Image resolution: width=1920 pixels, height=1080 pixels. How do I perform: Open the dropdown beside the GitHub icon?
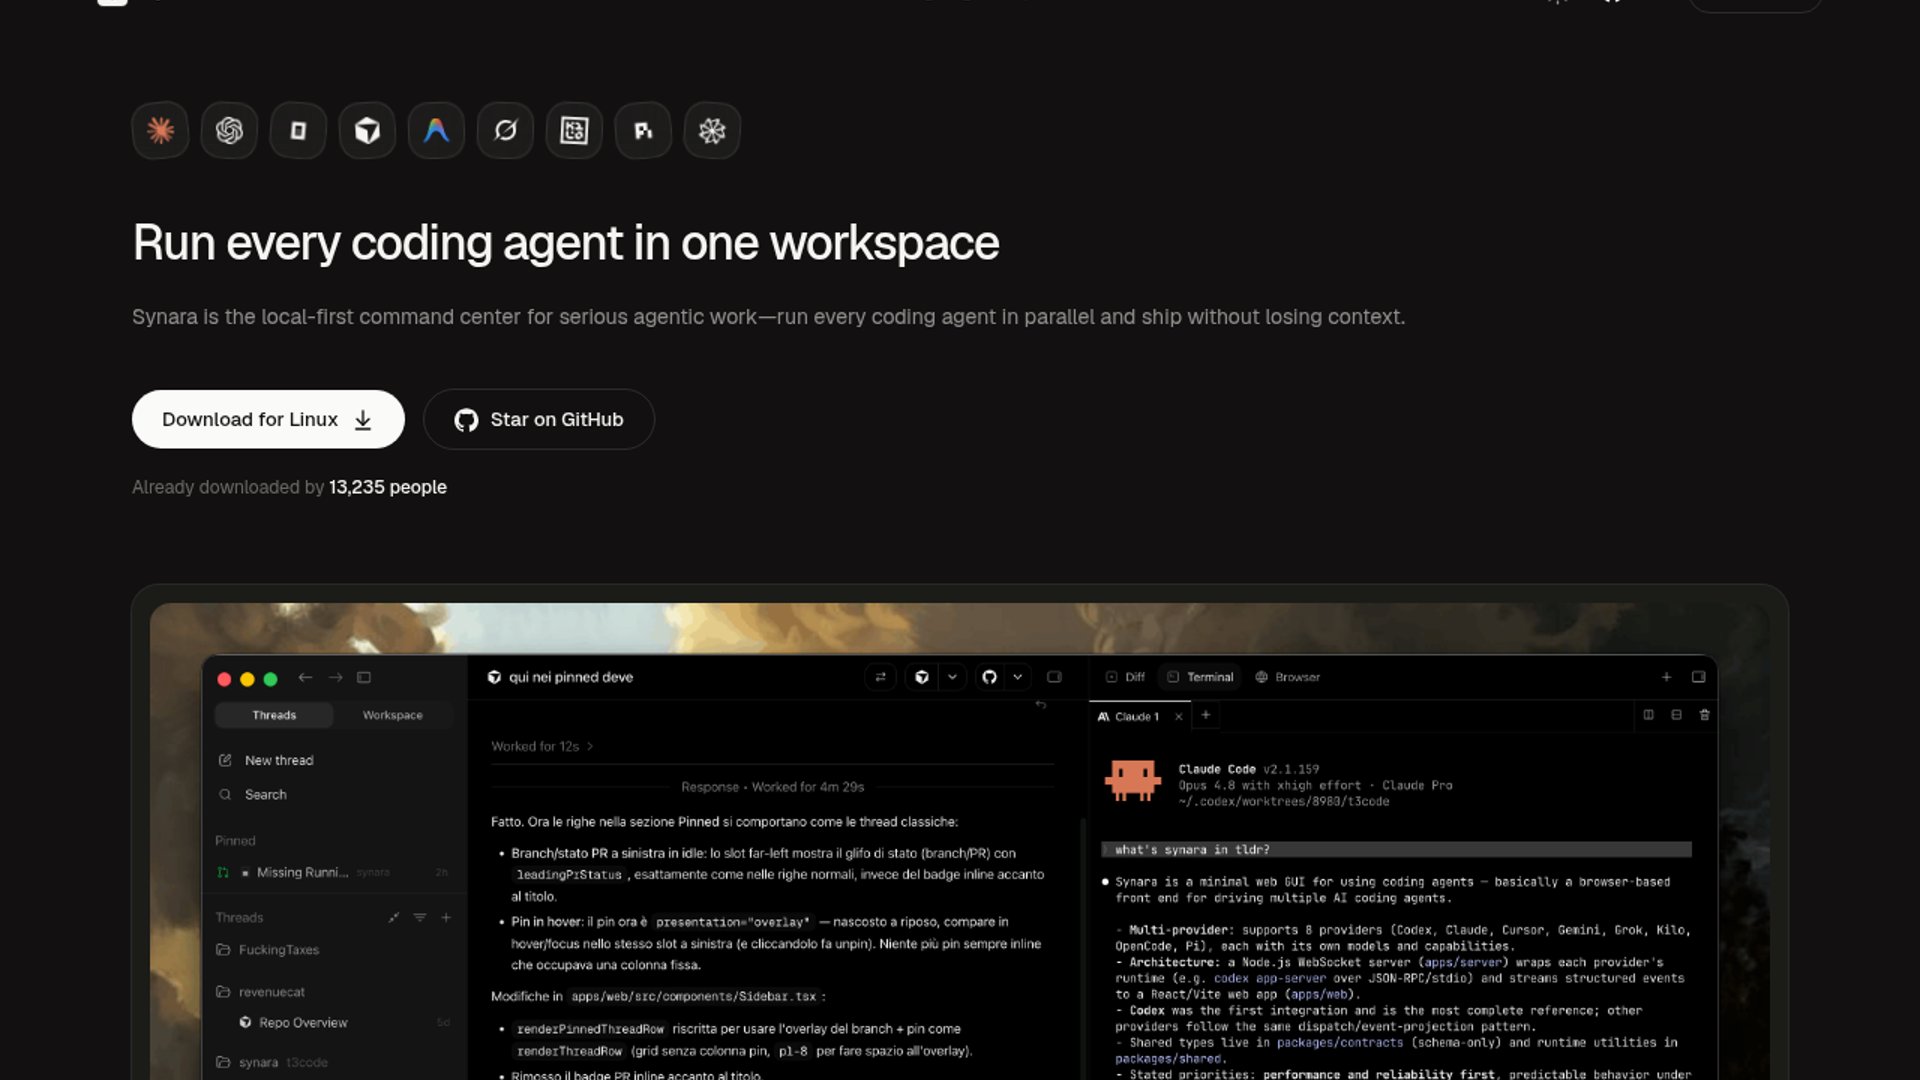click(1017, 677)
